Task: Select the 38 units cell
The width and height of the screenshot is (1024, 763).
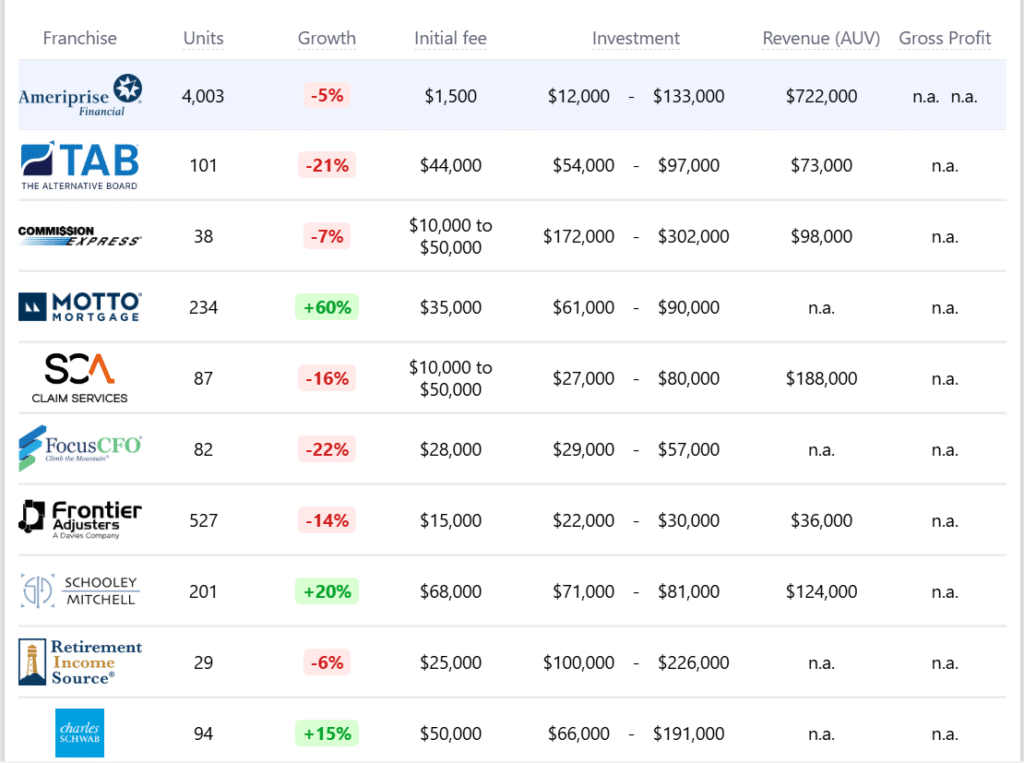Action: tap(203, 236)
